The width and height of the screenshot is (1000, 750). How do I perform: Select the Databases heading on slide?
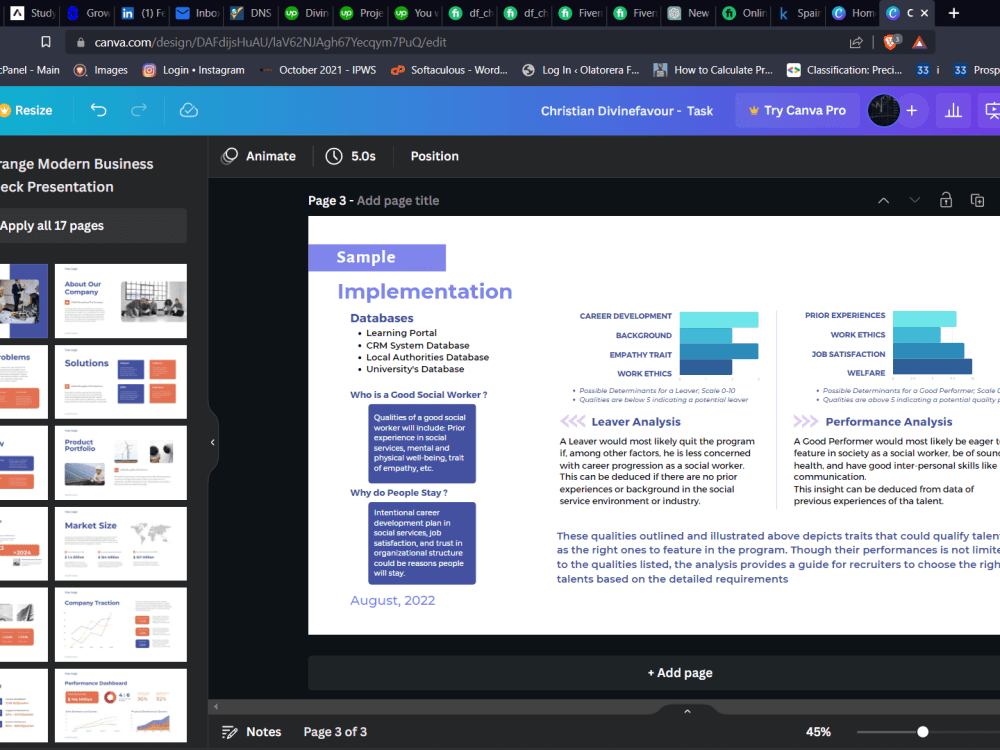tap(381, 318)
